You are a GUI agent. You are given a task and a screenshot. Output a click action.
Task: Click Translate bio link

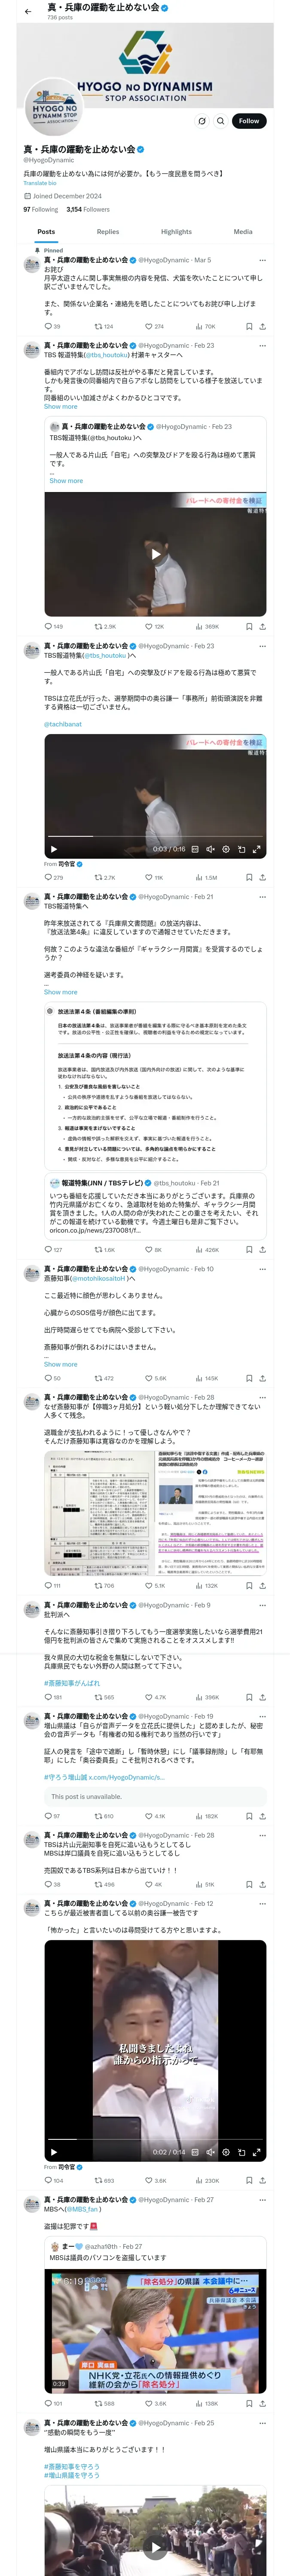coord(40,183)
